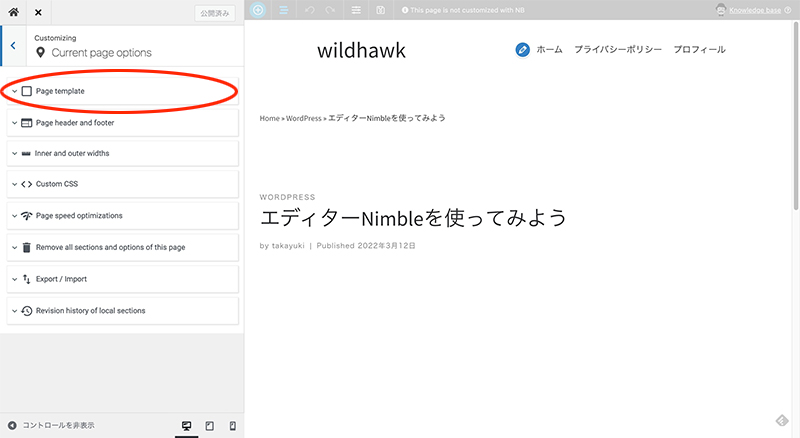Click the pencil edit icon beside ホーム
This screenshot has width=800, height=438.
[x=522, y=49]
